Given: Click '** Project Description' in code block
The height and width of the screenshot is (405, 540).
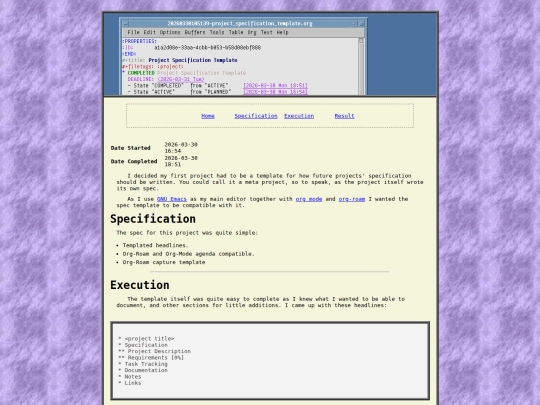Looking at the screenshot, I should [154, 351].
